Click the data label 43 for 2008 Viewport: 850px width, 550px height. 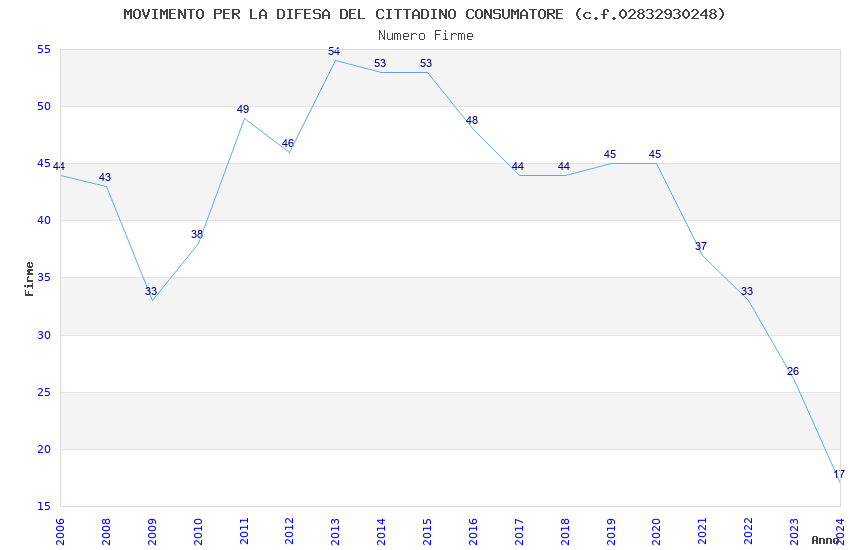click(105, 177)
